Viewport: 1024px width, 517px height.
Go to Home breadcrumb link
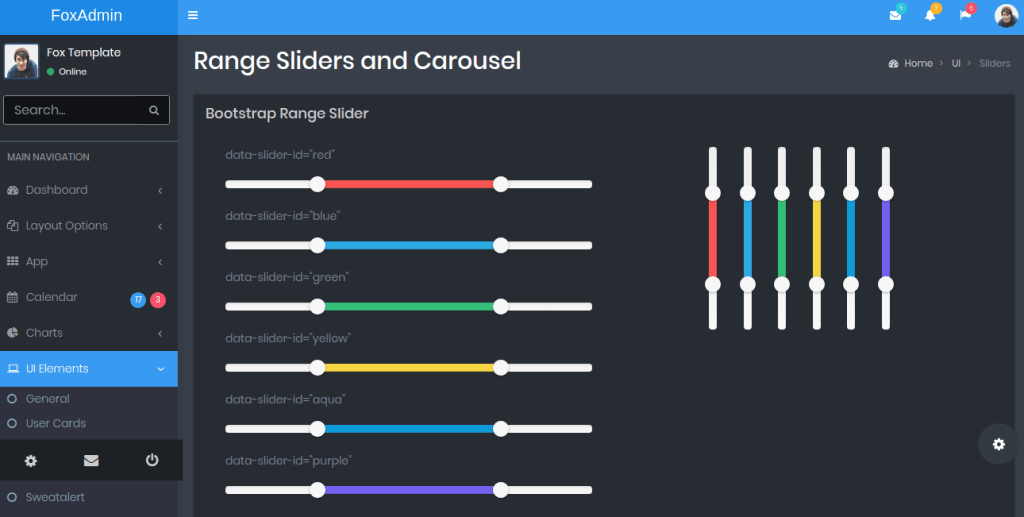[918, 63]
